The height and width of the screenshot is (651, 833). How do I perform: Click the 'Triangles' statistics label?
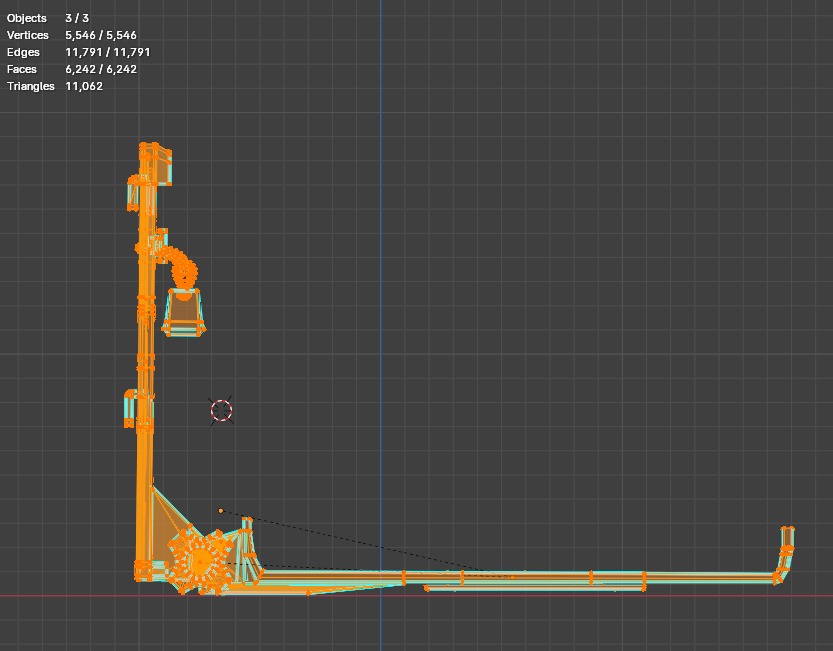(31, 86)
